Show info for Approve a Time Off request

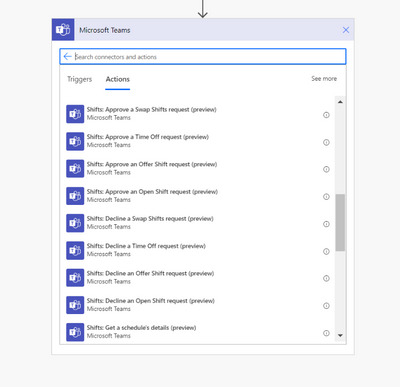[x=326, y=142]
